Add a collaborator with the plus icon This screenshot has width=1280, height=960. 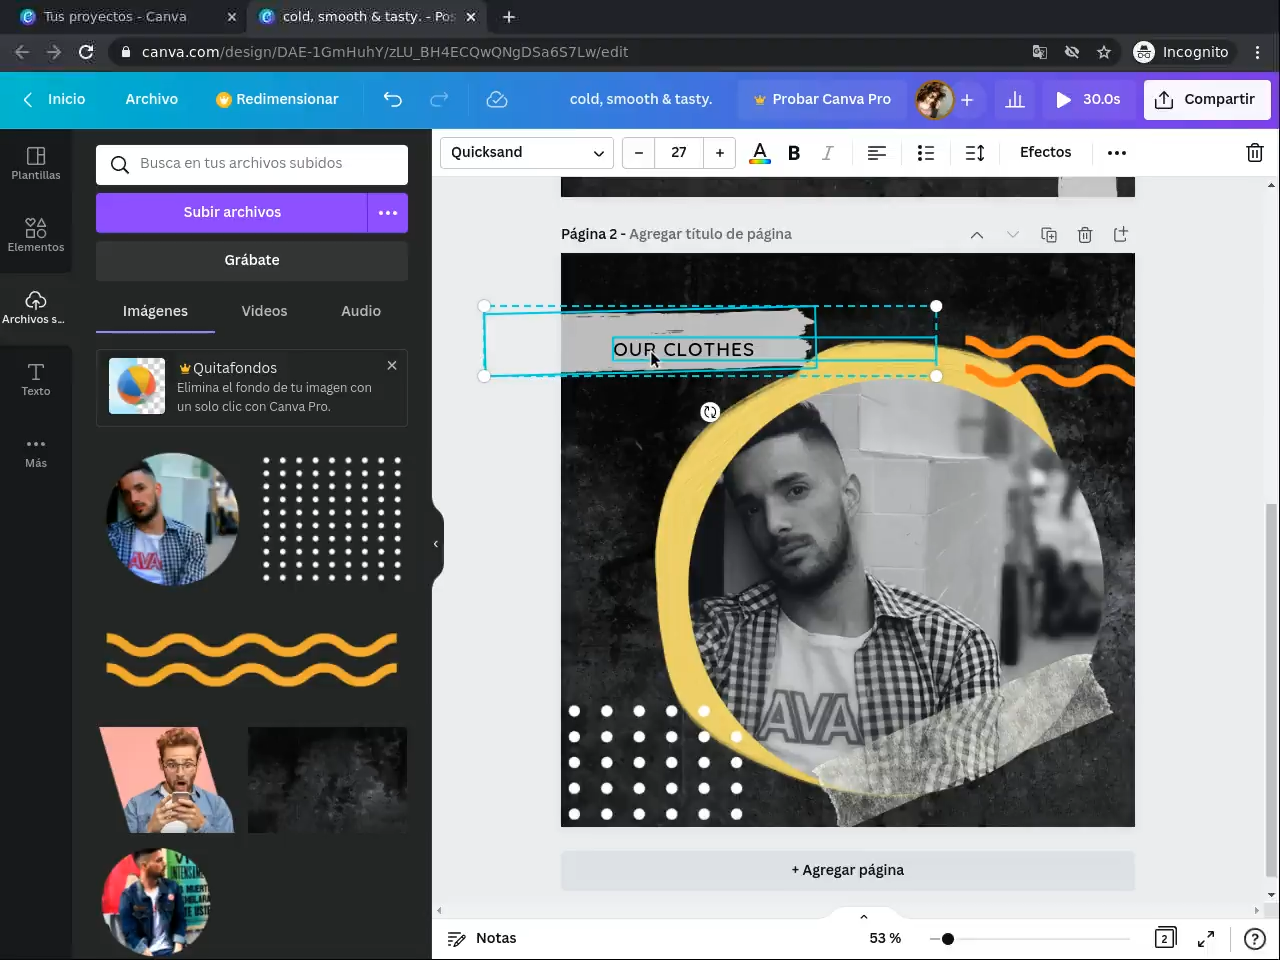967,100
